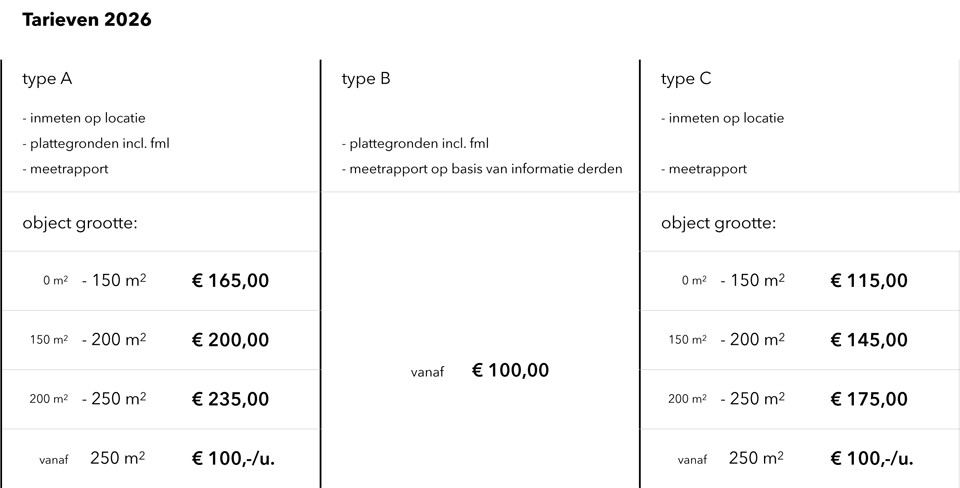Click the € 165,00 price in type A
The width and height of the screenshot is (960, 488).
click(230, 281)
